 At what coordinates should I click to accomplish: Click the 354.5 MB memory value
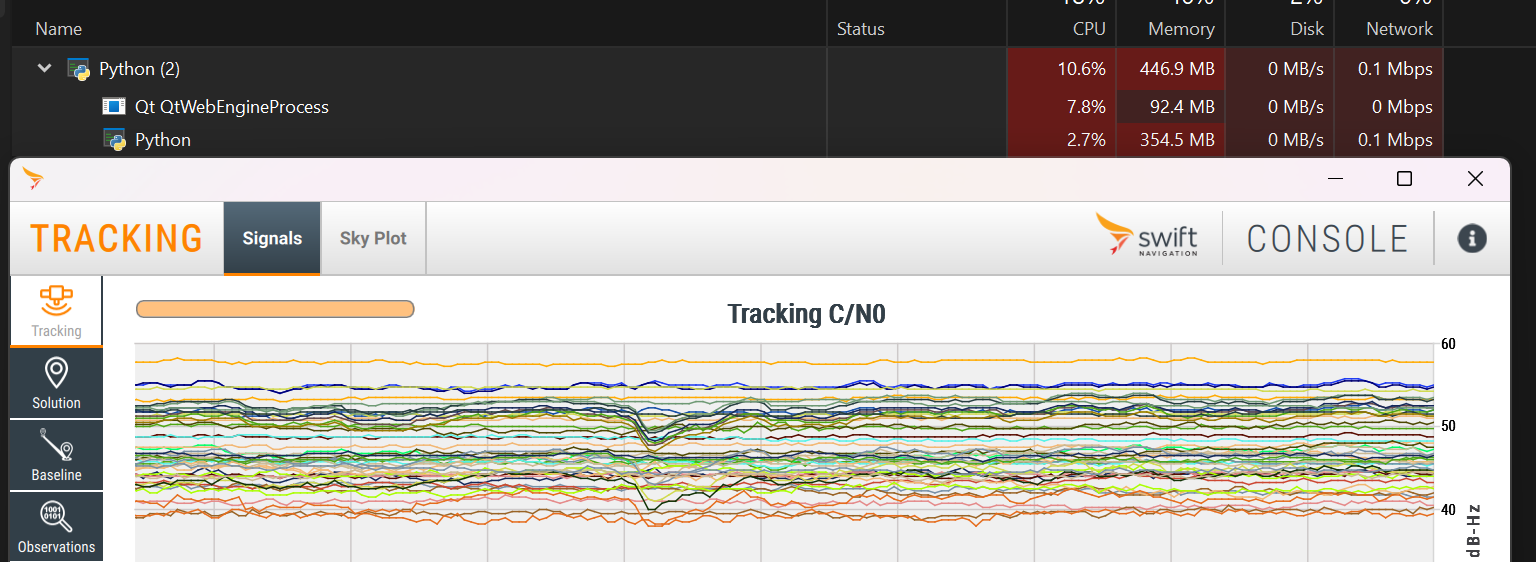pyautogui.click(x=1177, y=140)
